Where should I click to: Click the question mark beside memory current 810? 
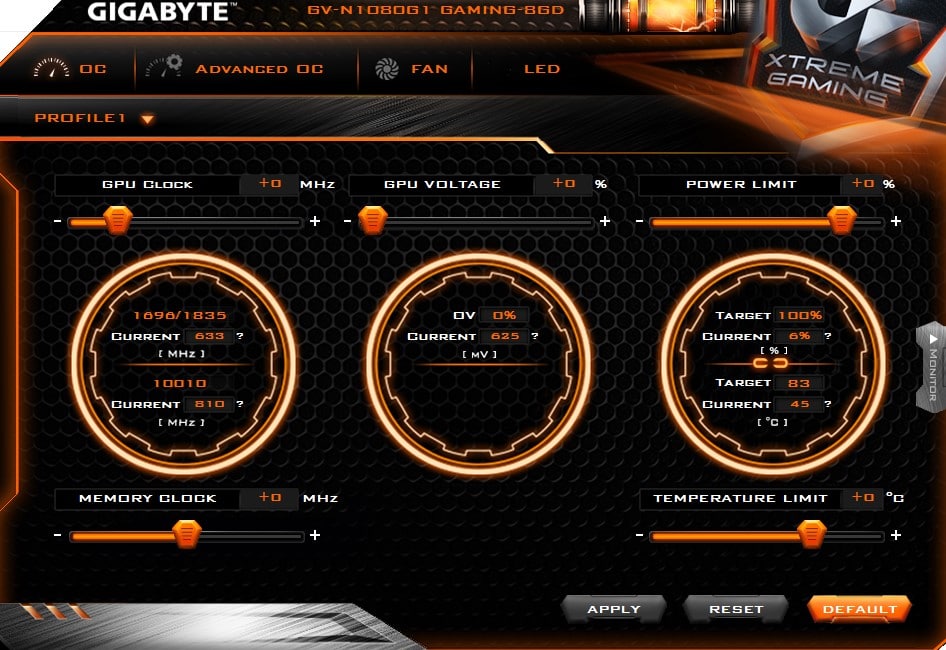pos(240,405)
